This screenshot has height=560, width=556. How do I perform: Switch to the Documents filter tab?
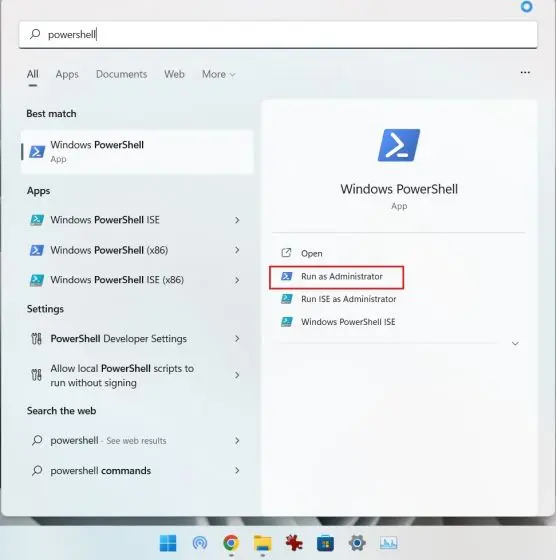click(x=121, y=74)
